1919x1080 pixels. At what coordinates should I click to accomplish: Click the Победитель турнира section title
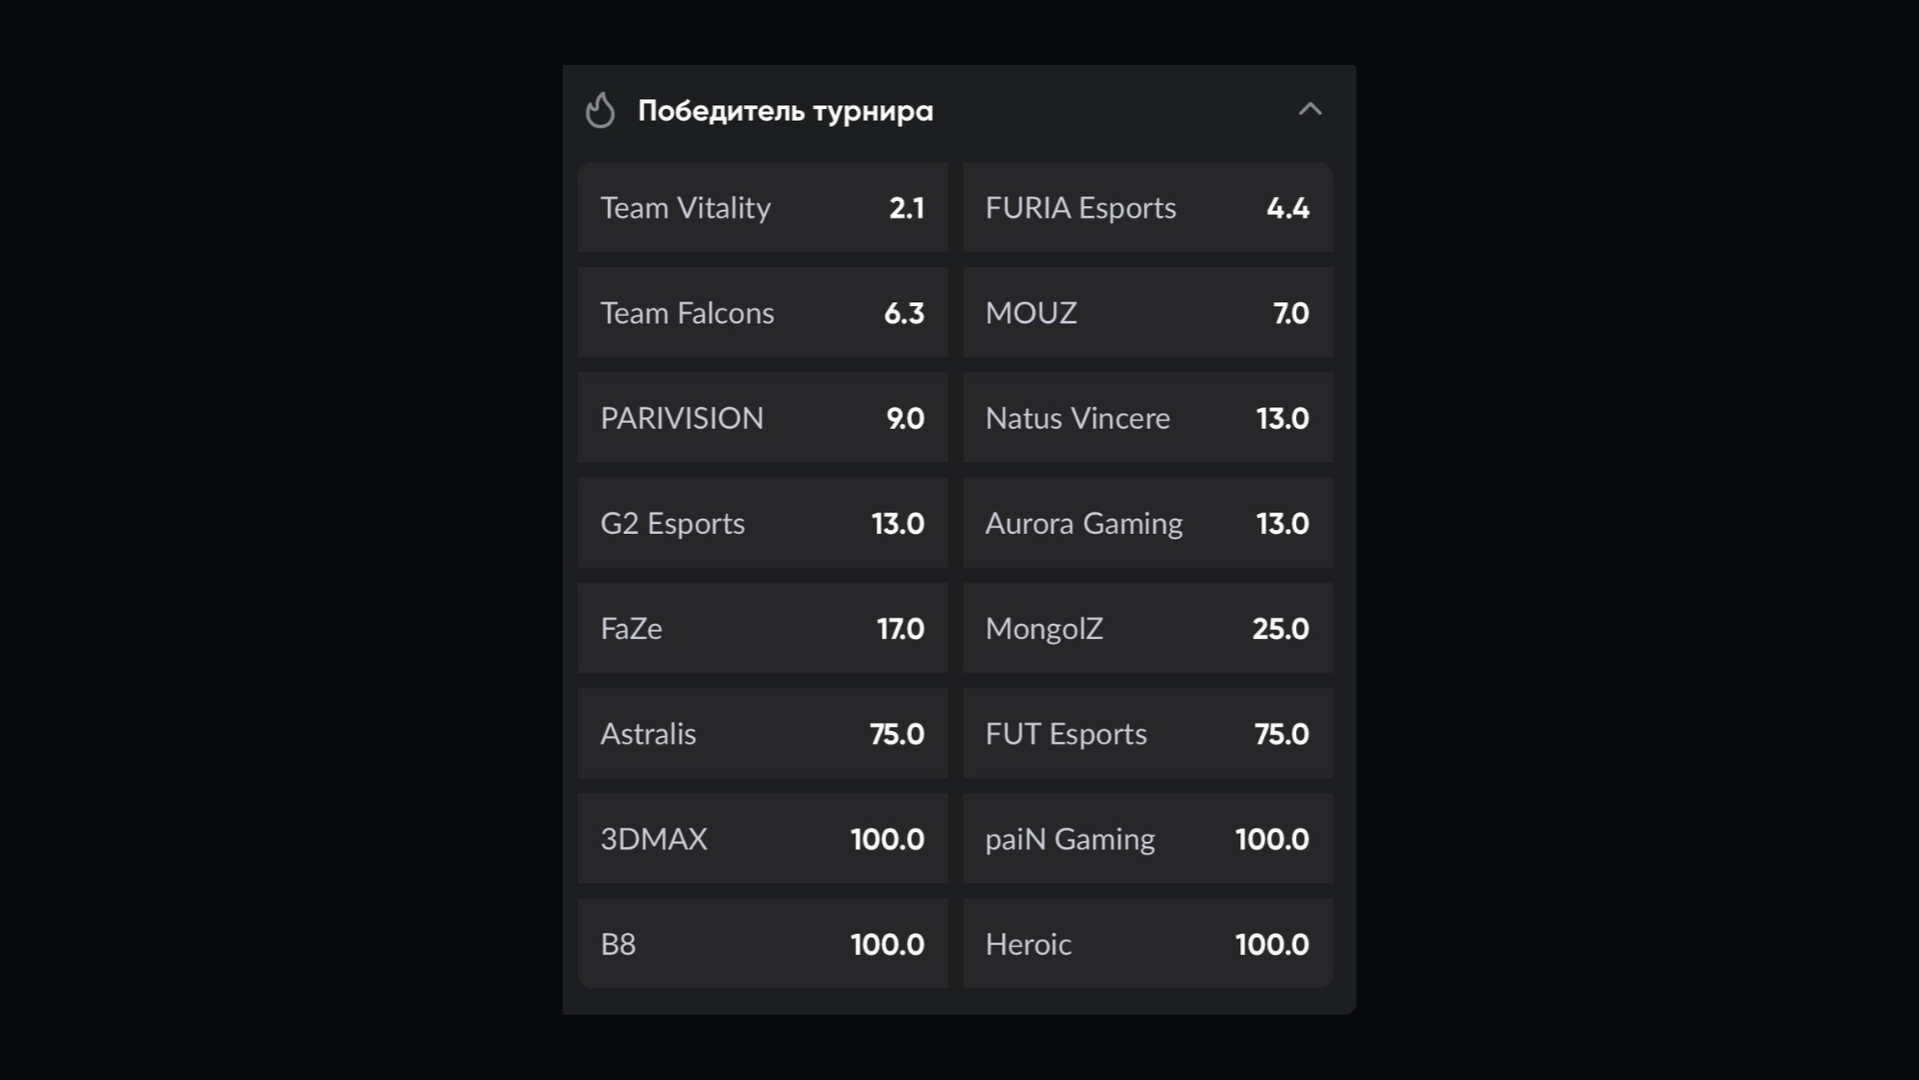[785, 110]
